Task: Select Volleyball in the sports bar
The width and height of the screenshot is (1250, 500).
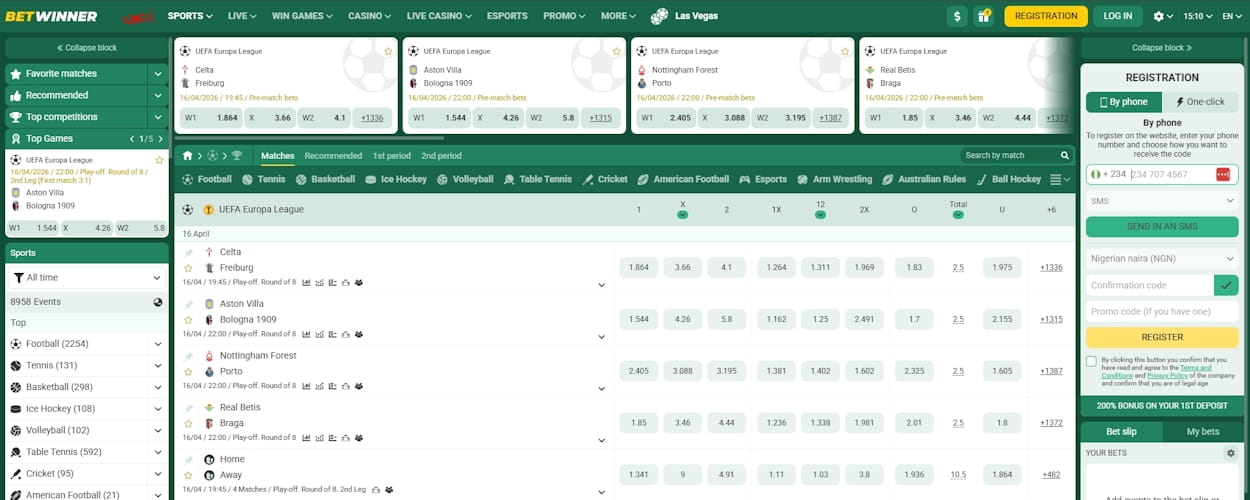Action: [x=465, y=179]
